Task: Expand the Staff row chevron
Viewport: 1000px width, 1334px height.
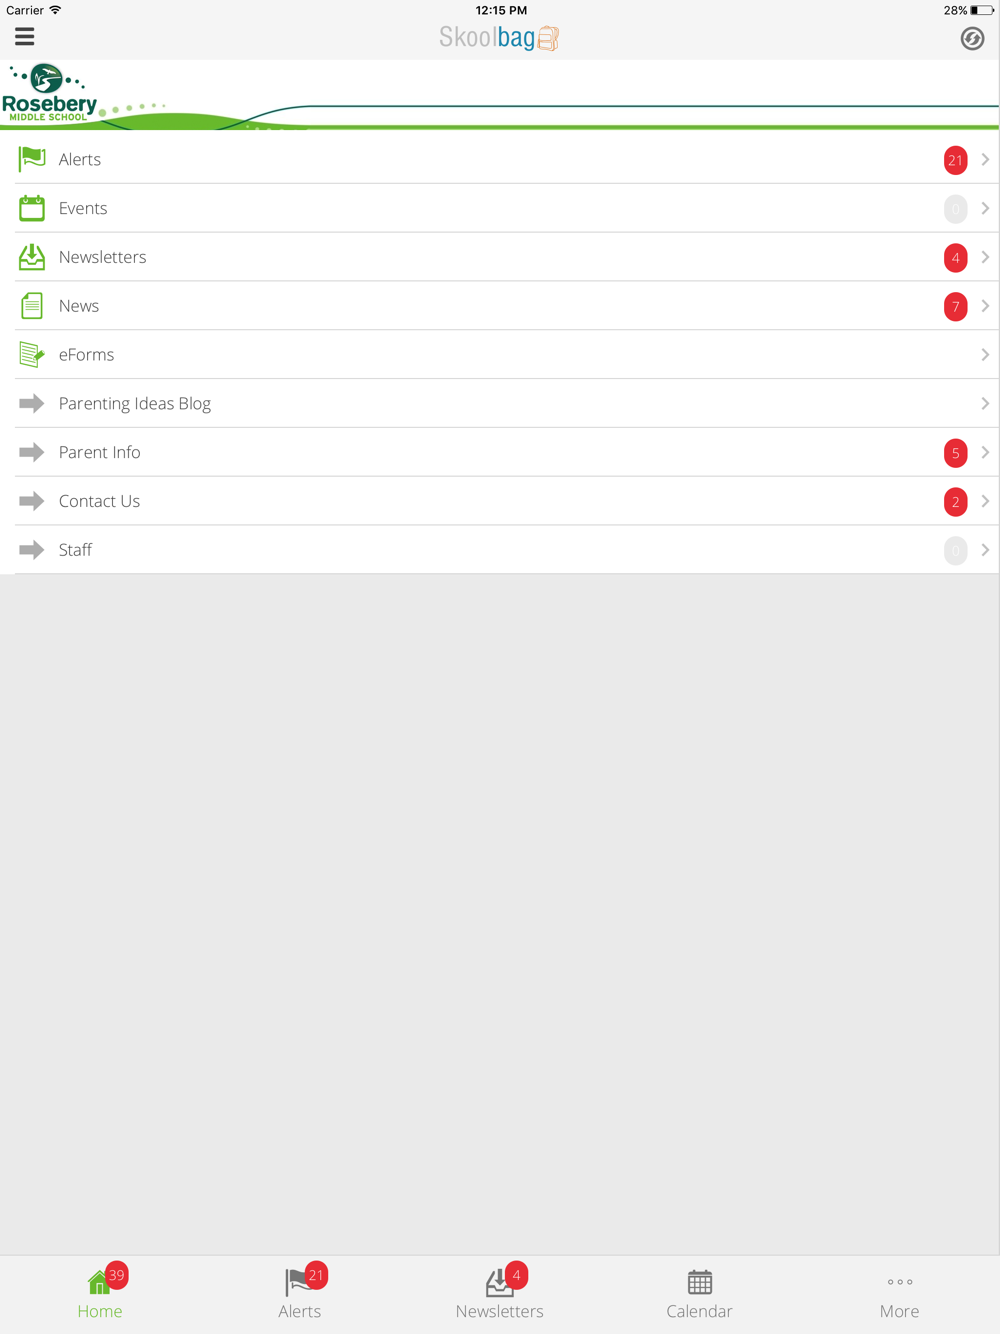Action: (985, 550)
